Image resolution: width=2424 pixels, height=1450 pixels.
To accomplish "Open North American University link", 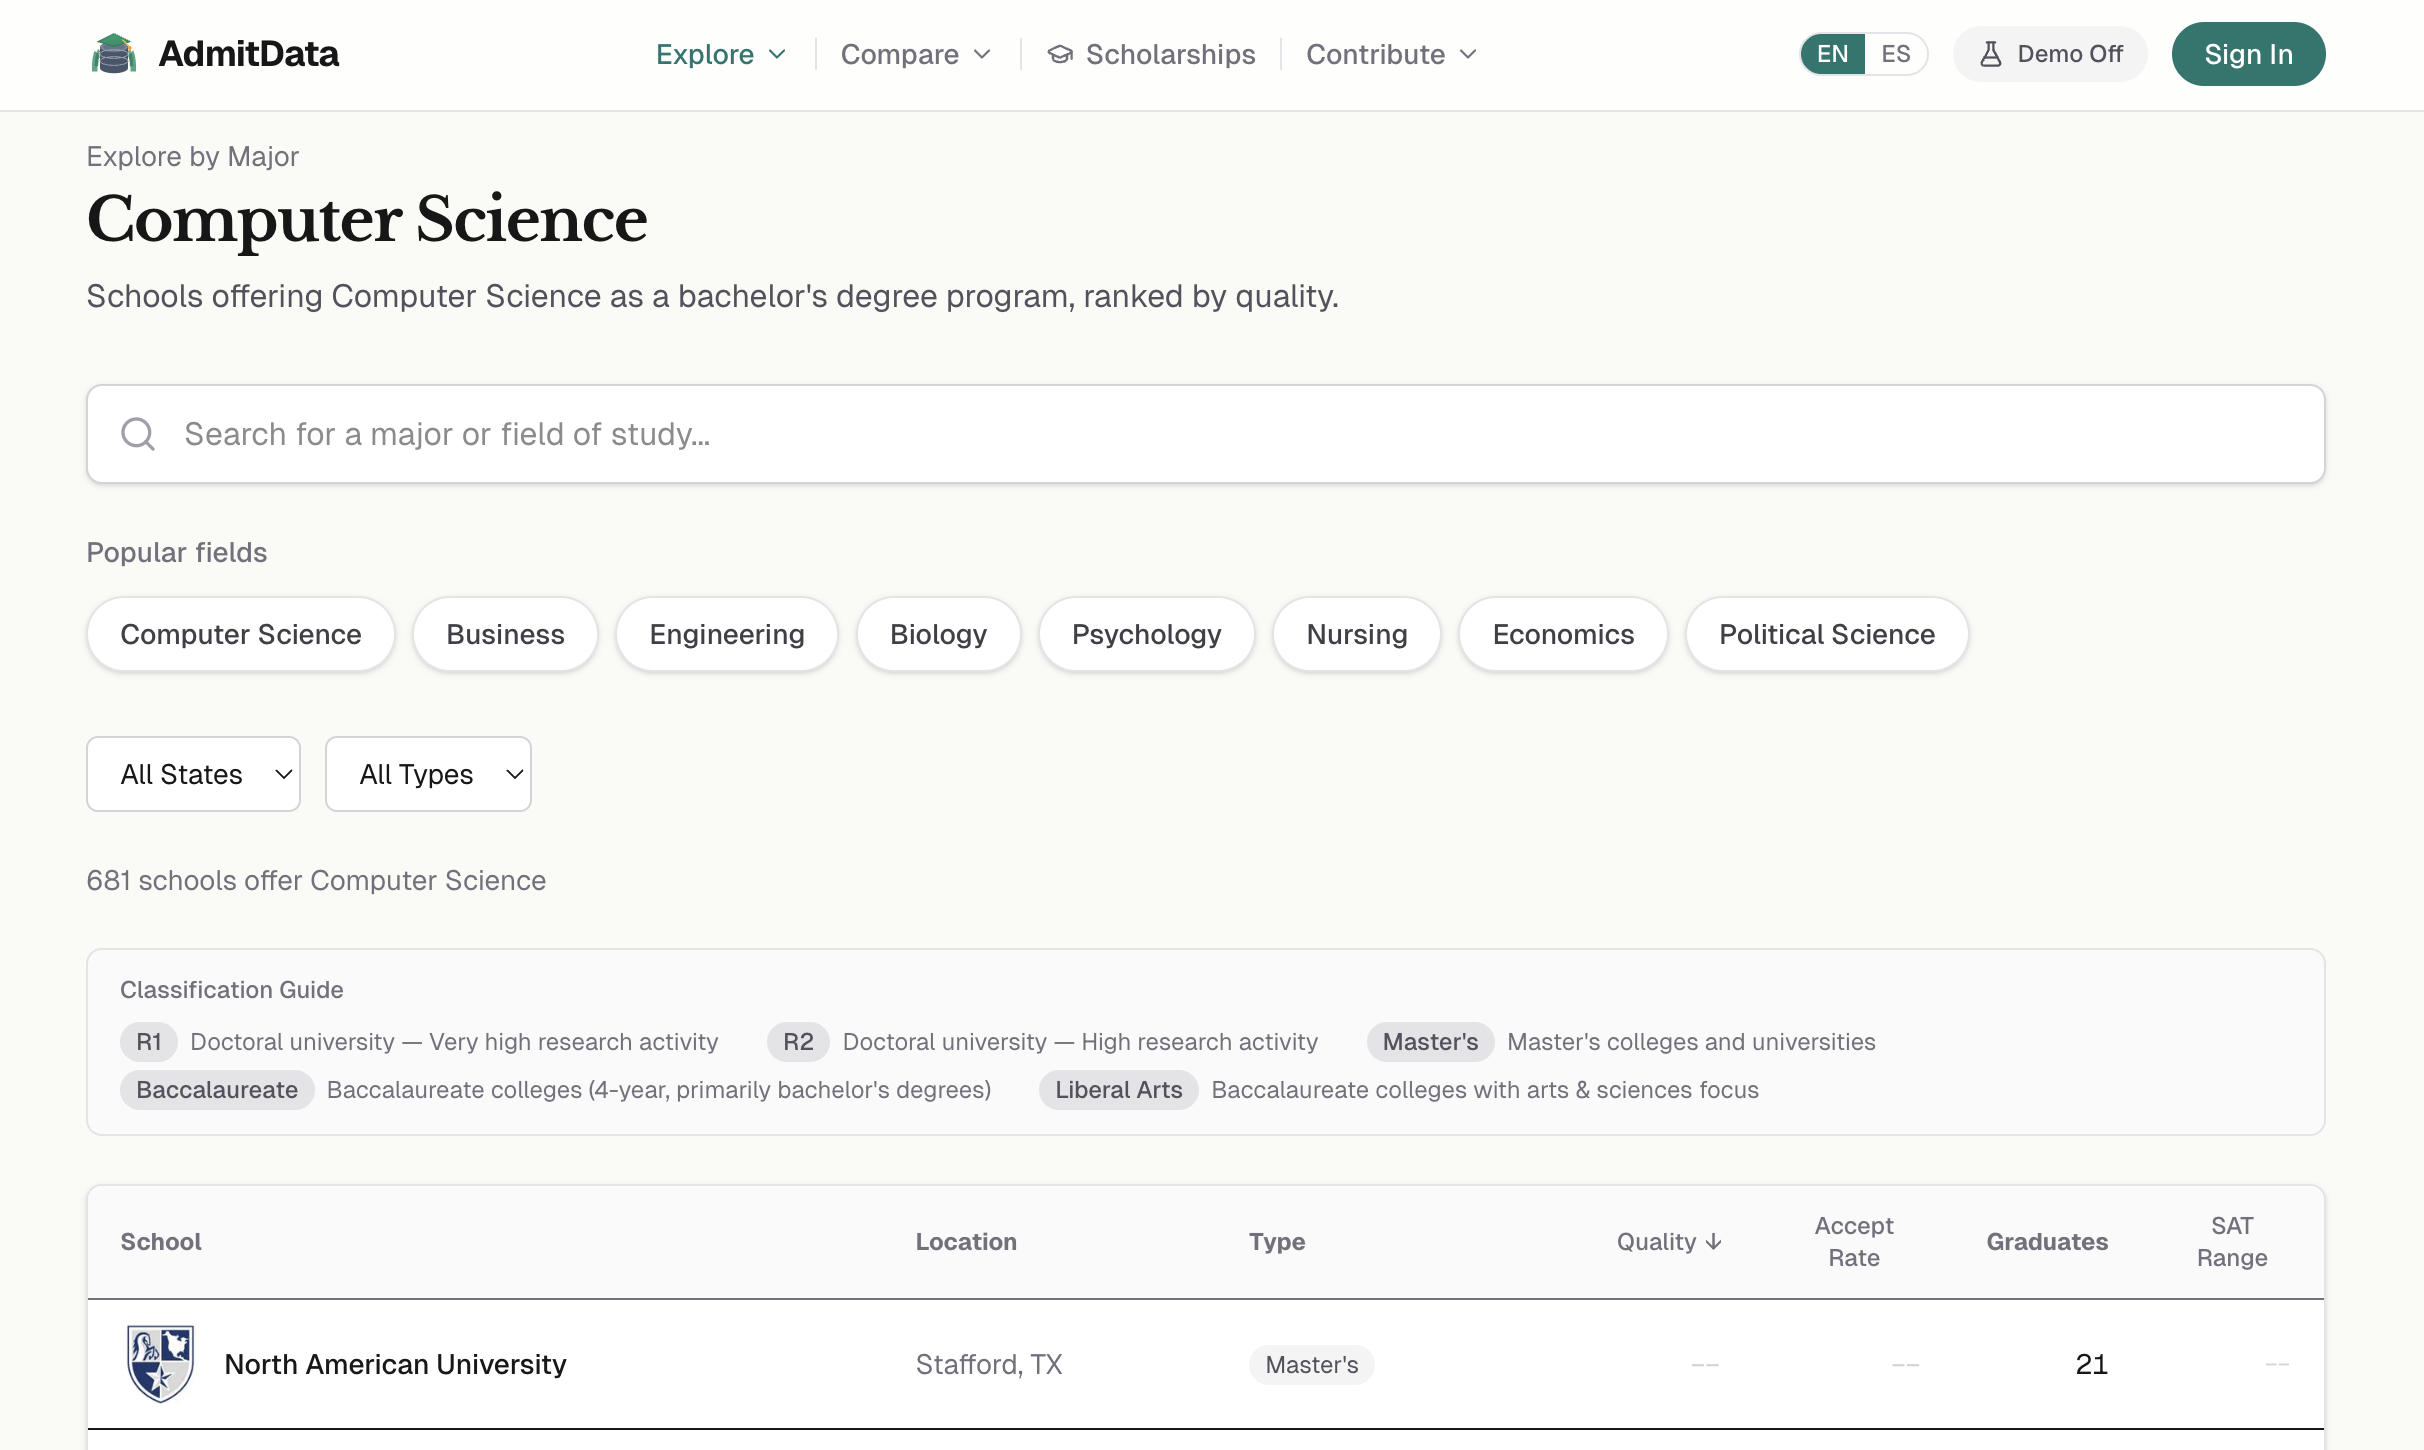I will (x=395, y=1364).
